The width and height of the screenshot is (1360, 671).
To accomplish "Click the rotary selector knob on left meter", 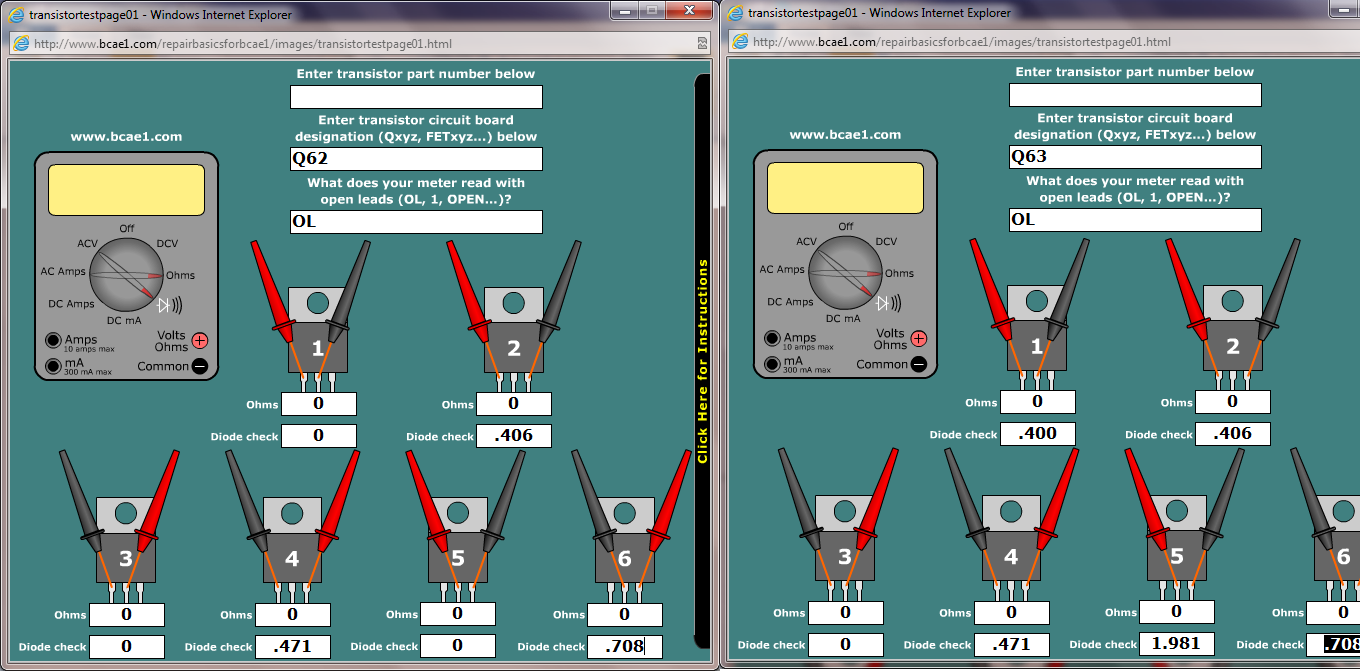I will [x=126, y=276].
